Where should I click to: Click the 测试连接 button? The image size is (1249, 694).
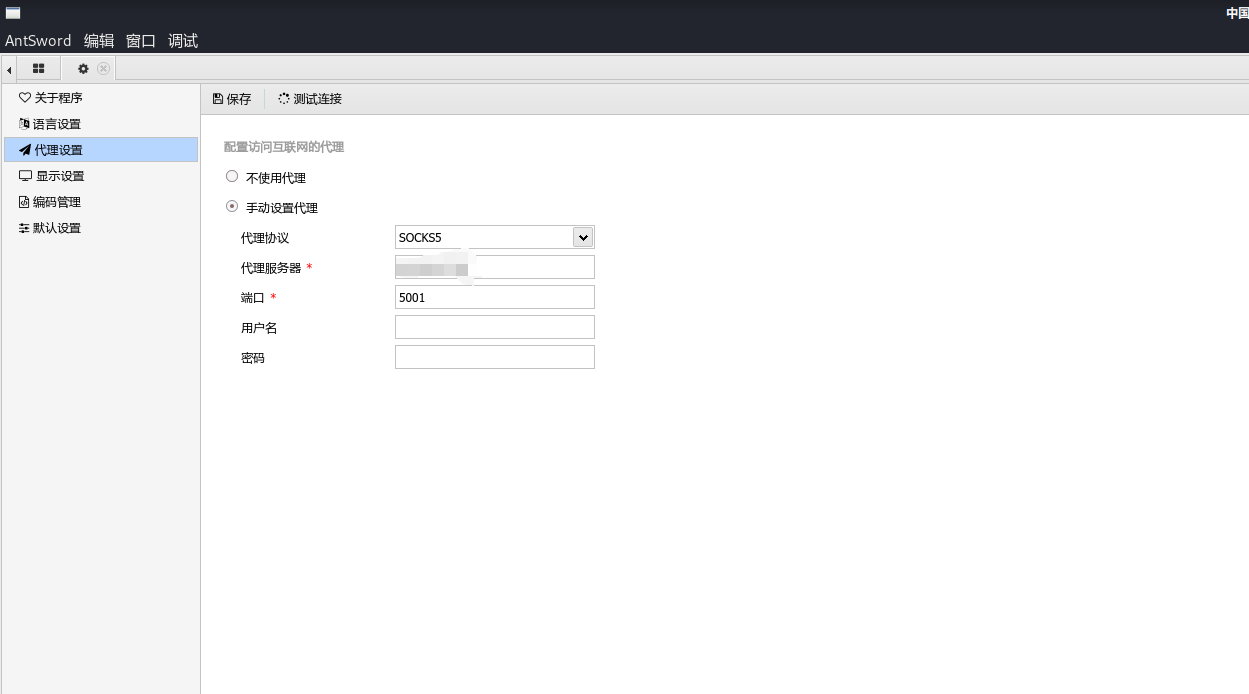tap(310, 99)
